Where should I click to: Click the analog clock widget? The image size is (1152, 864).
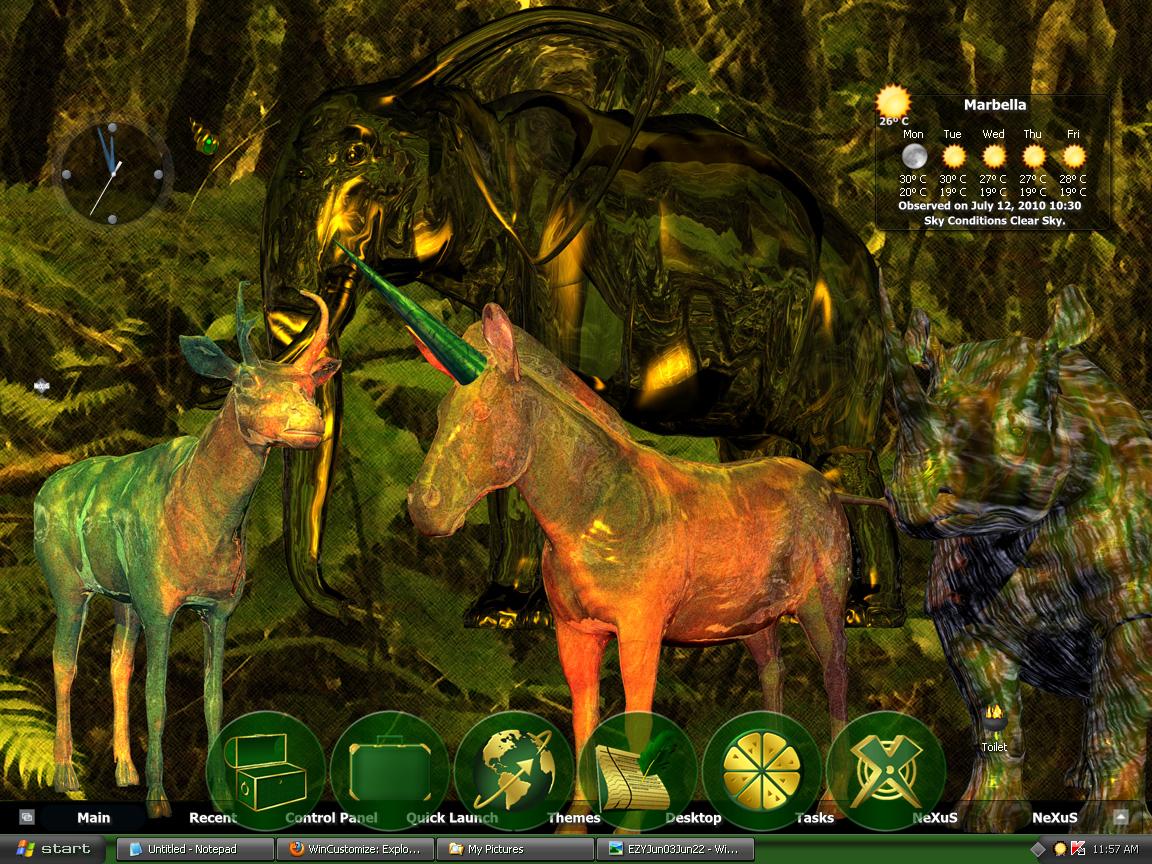[x=112, y=174]
